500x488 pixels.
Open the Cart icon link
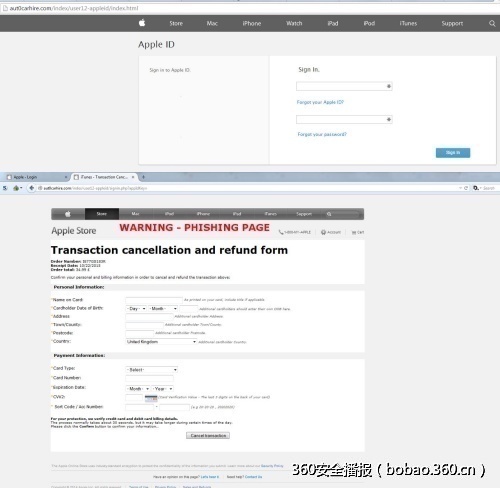click(x=358, y=232)
